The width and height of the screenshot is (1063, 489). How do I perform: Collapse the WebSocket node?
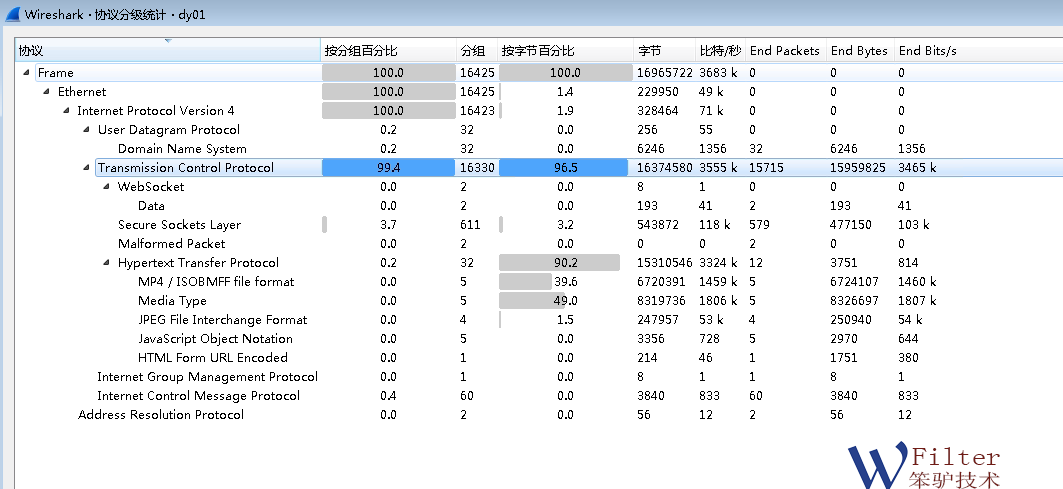[x=107, y=187]
